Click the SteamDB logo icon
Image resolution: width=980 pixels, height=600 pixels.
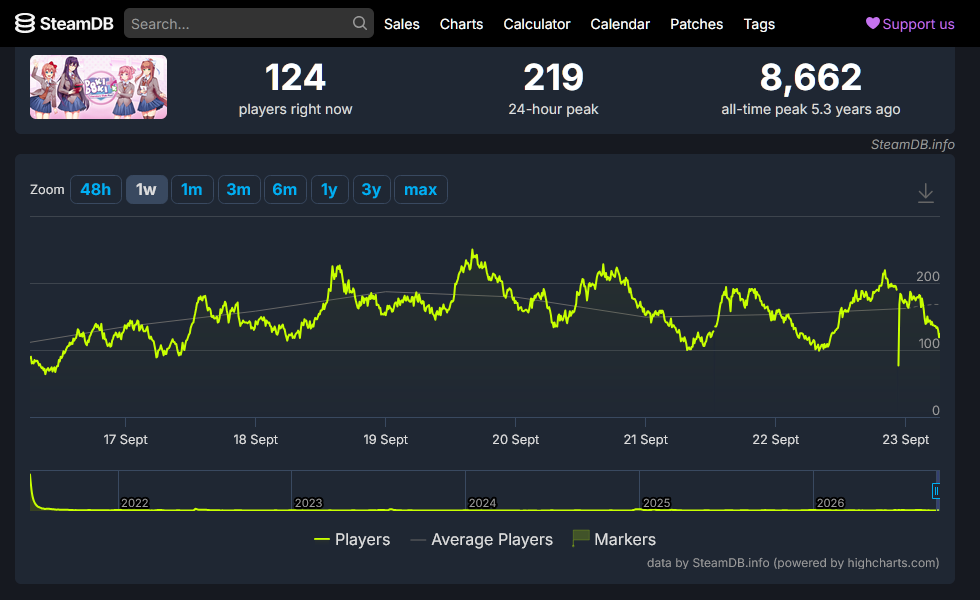click(x=25, y=24)
